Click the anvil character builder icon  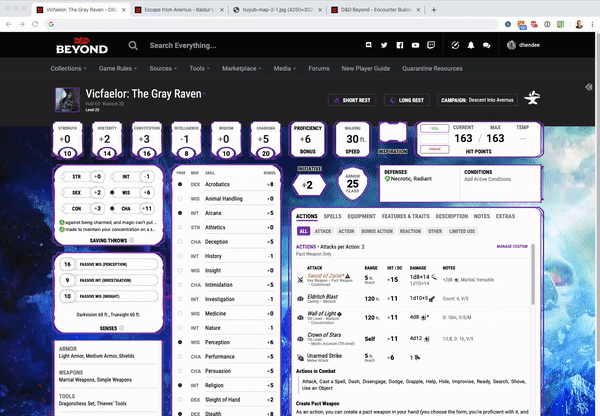coord(532,98)
